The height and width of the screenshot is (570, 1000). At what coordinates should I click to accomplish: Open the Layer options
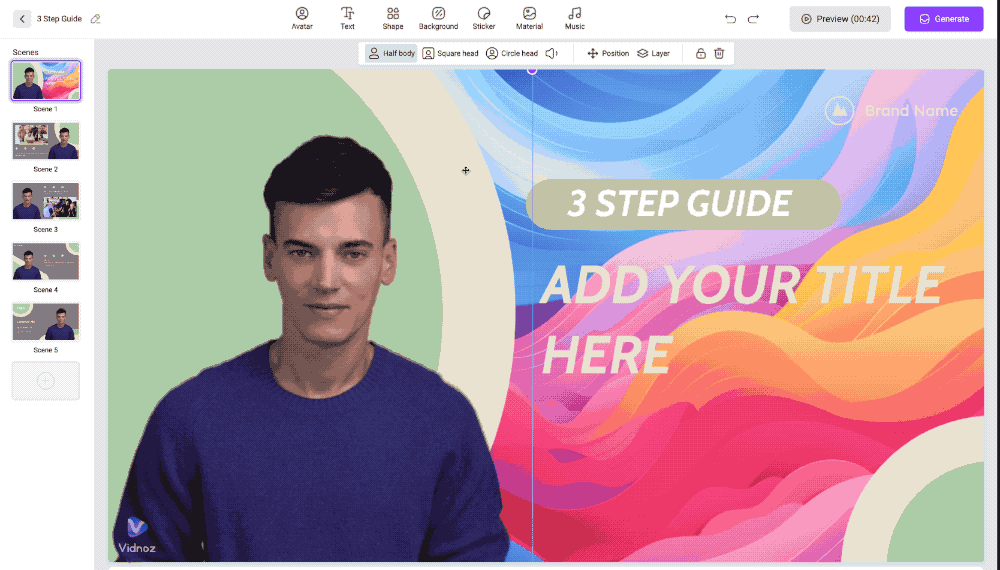click(x=654, y=54)
